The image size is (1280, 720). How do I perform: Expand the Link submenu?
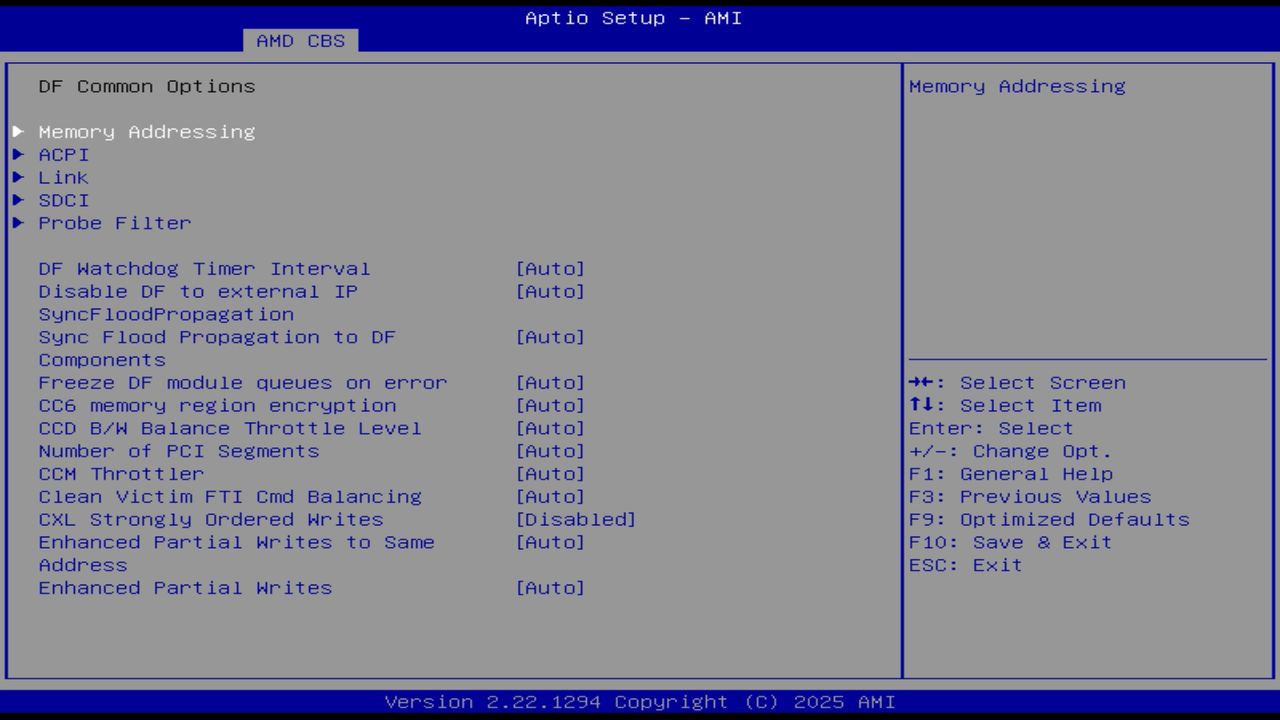64,177
